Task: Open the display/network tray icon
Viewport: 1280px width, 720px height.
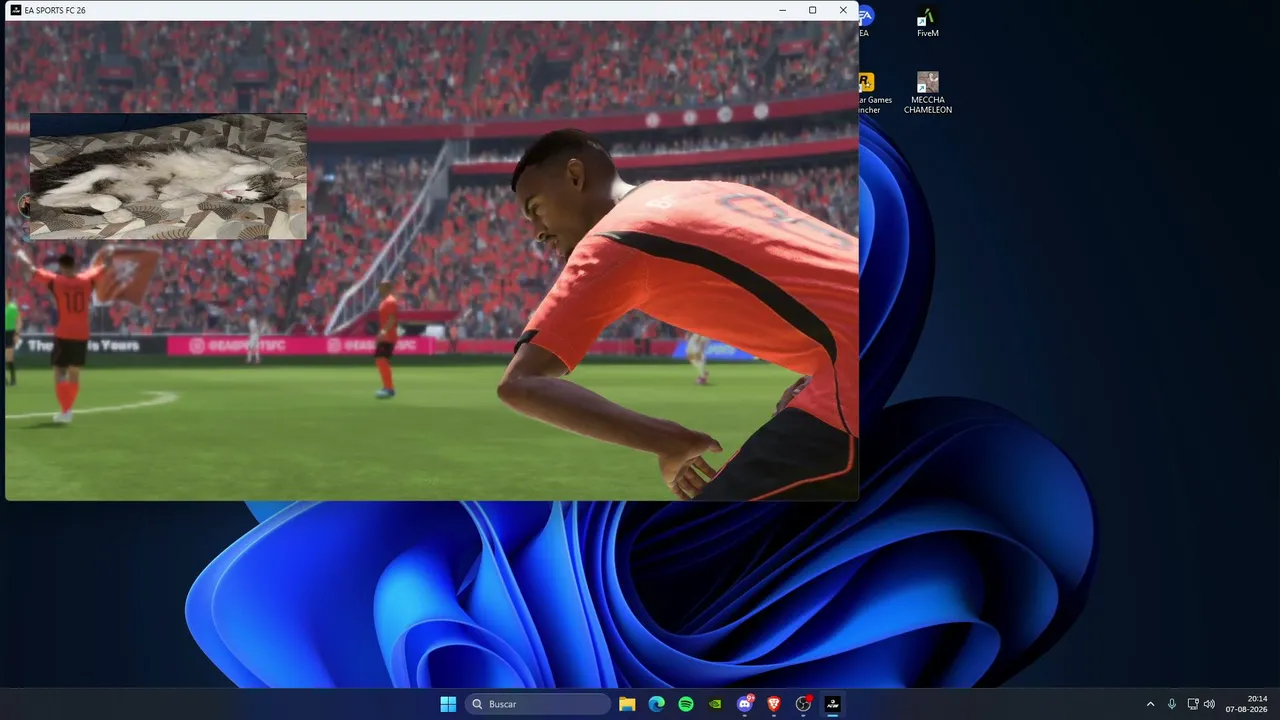Action: tap(1192, 704)
